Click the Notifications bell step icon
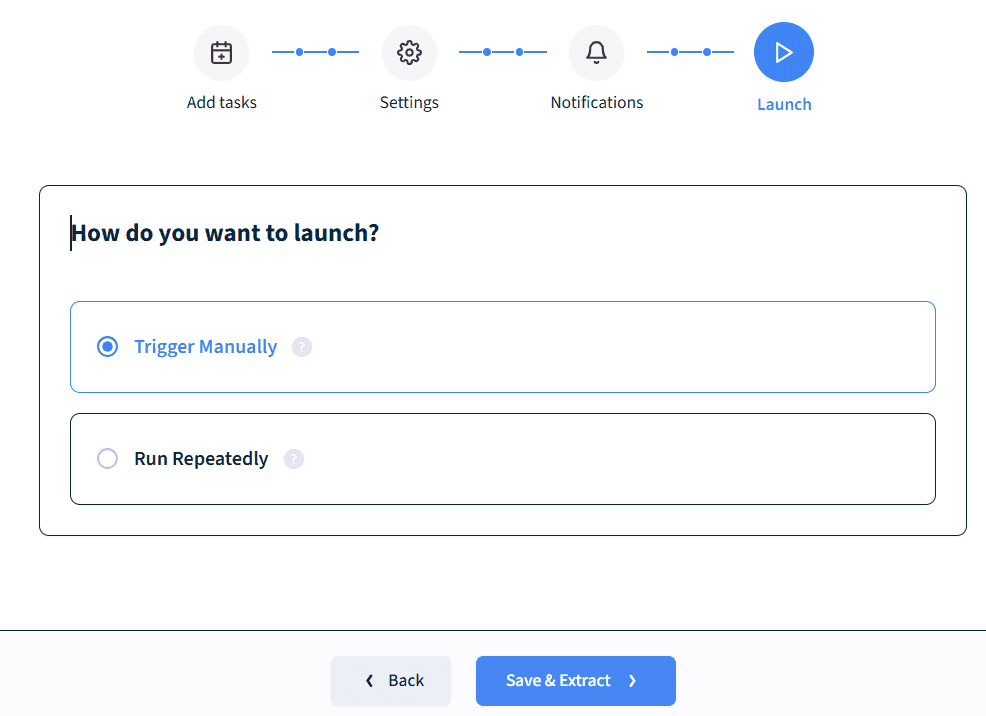Image resolution: width=986 pixels, height=716 pixels. coord(596,53)
